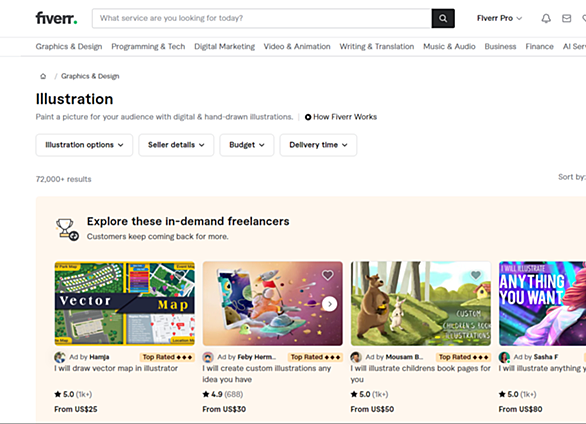Click the play icon by How Fiverr Works

click(308, 117)
